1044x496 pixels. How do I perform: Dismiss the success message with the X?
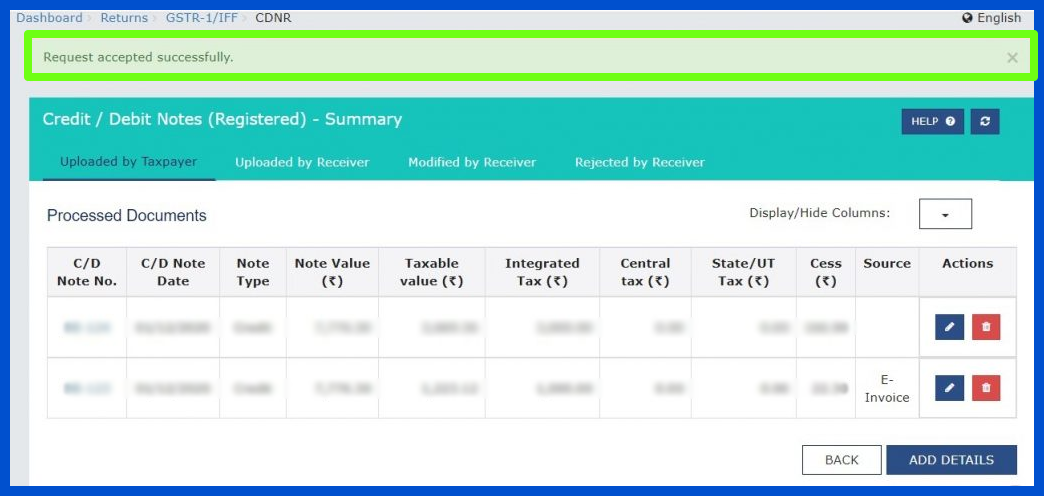tap(1012, 58)
